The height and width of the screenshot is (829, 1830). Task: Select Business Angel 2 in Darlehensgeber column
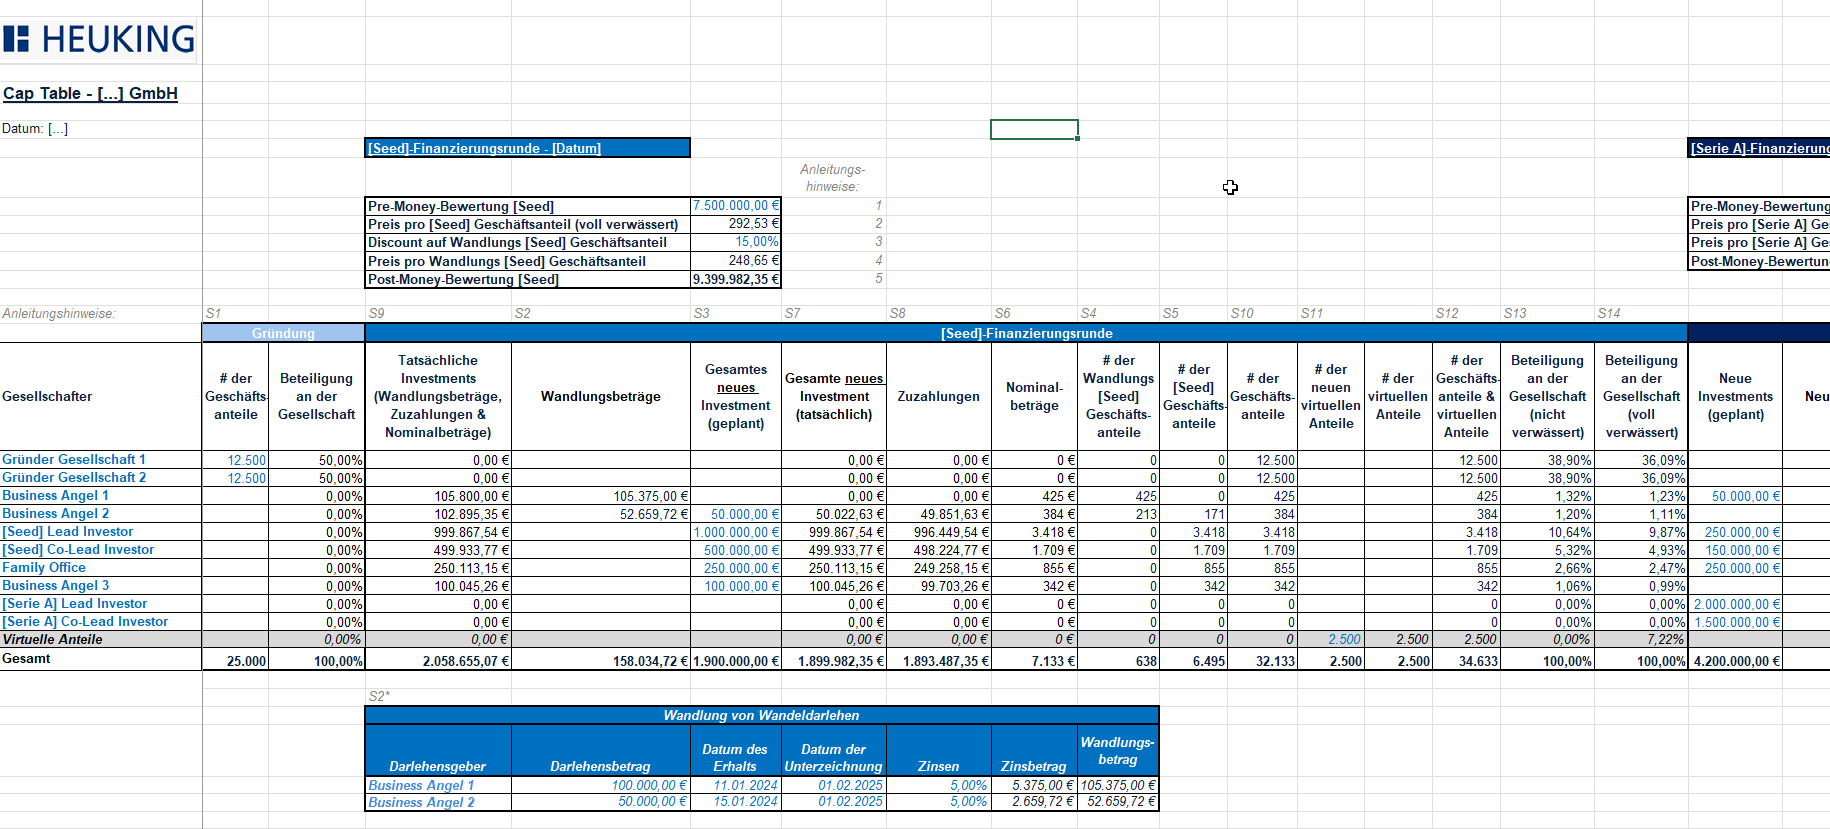(x=421, y=802)
